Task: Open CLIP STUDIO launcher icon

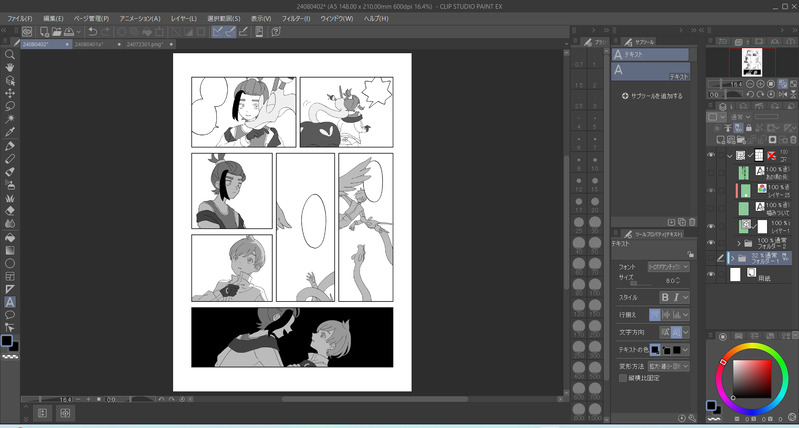Action: [x=27, y=32]
